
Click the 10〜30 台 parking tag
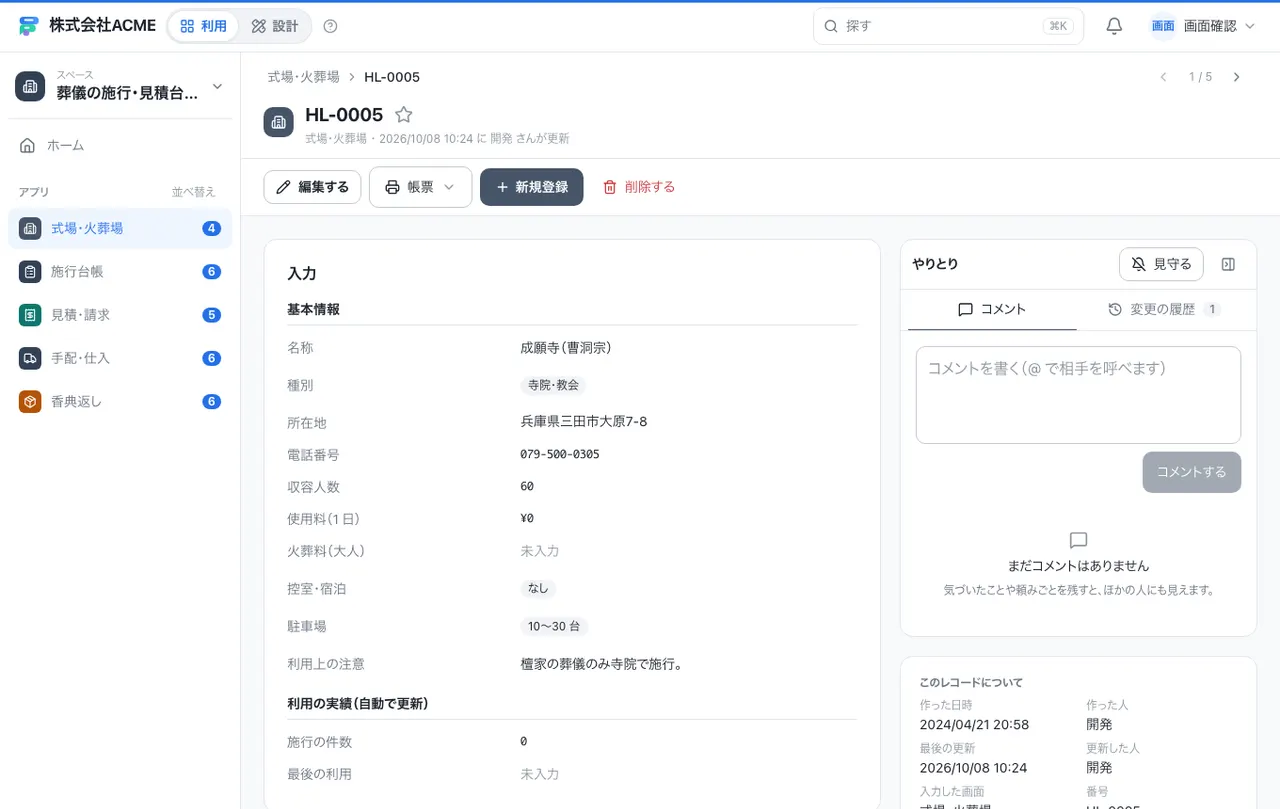[554, 627]
